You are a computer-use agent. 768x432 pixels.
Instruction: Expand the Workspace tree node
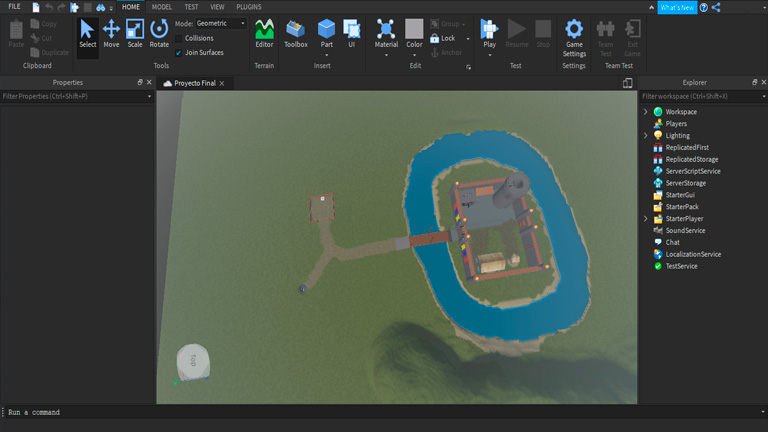click(645, 112)
